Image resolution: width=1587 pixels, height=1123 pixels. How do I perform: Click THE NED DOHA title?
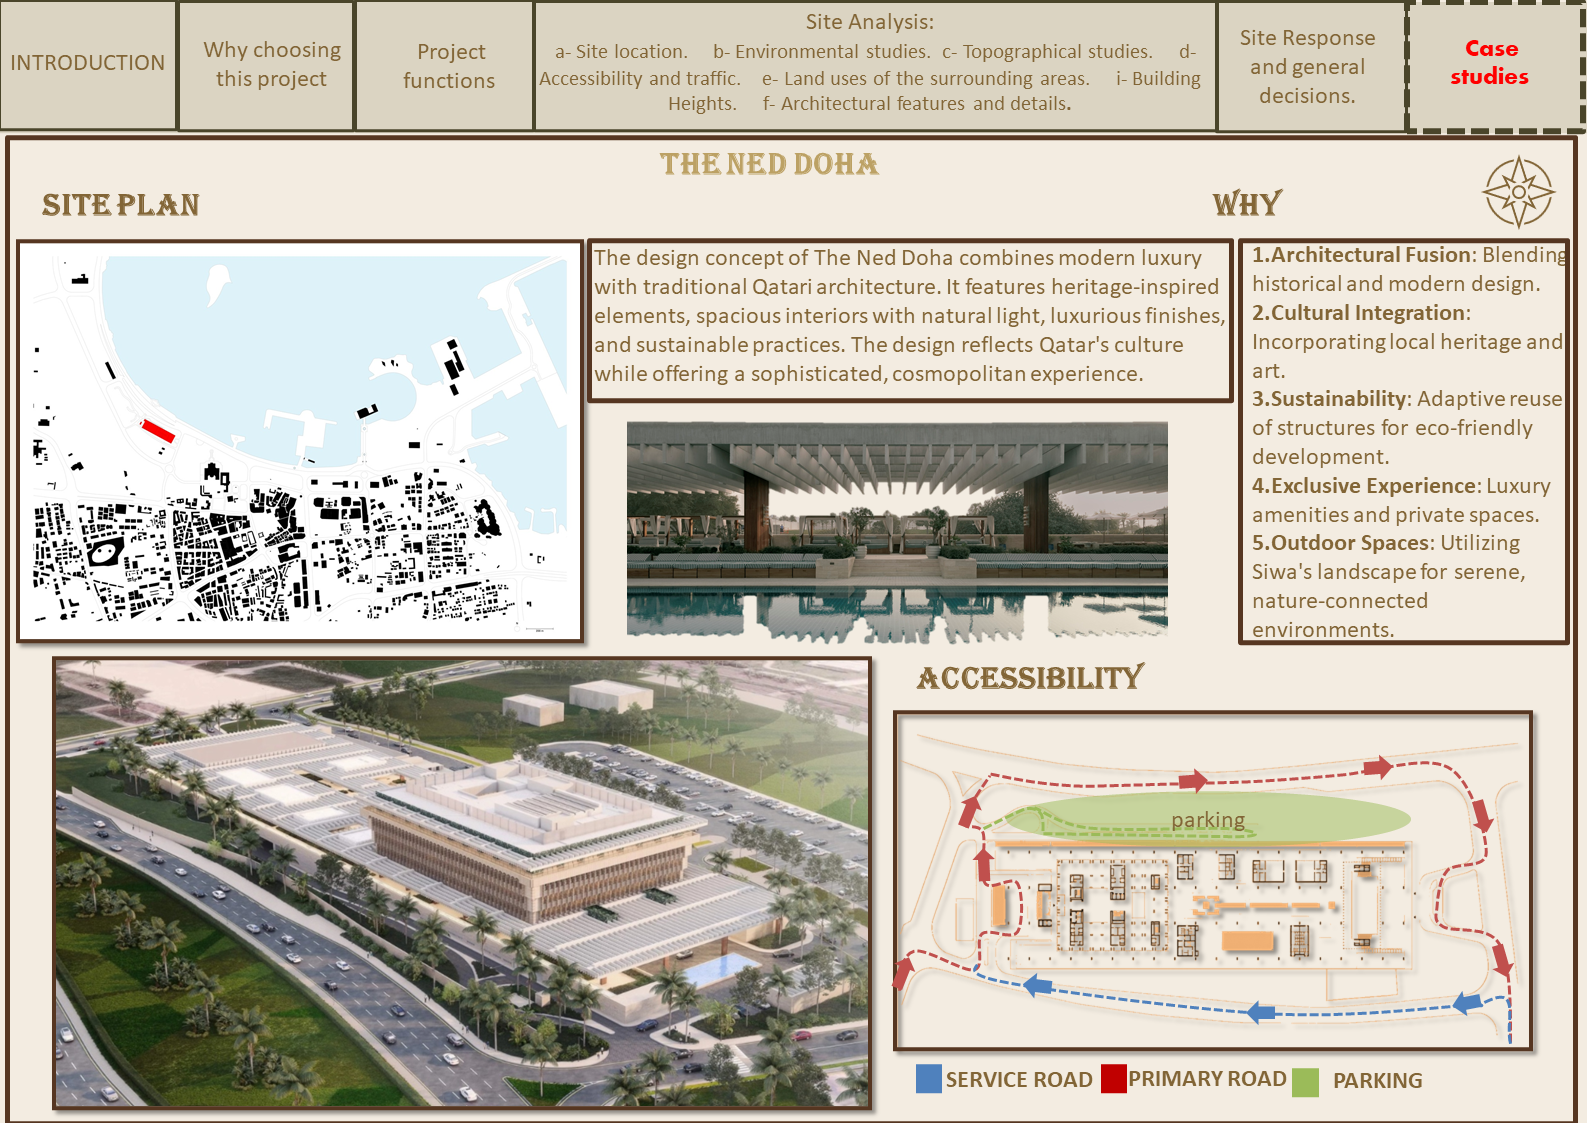pos(769,164)
